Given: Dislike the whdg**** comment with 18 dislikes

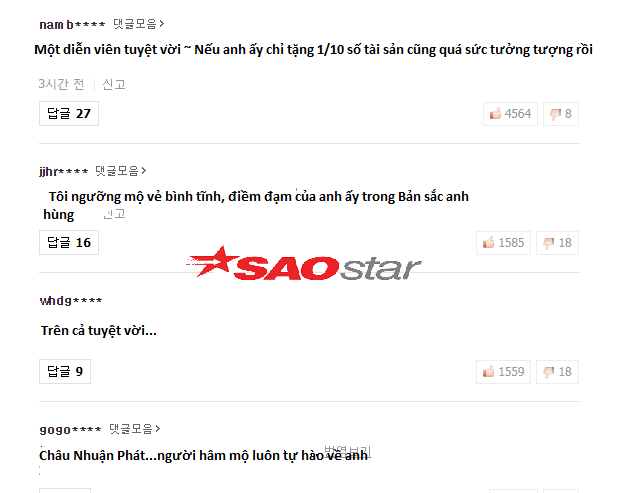Looking at the screenshot, I should click(x=557, y=372).
